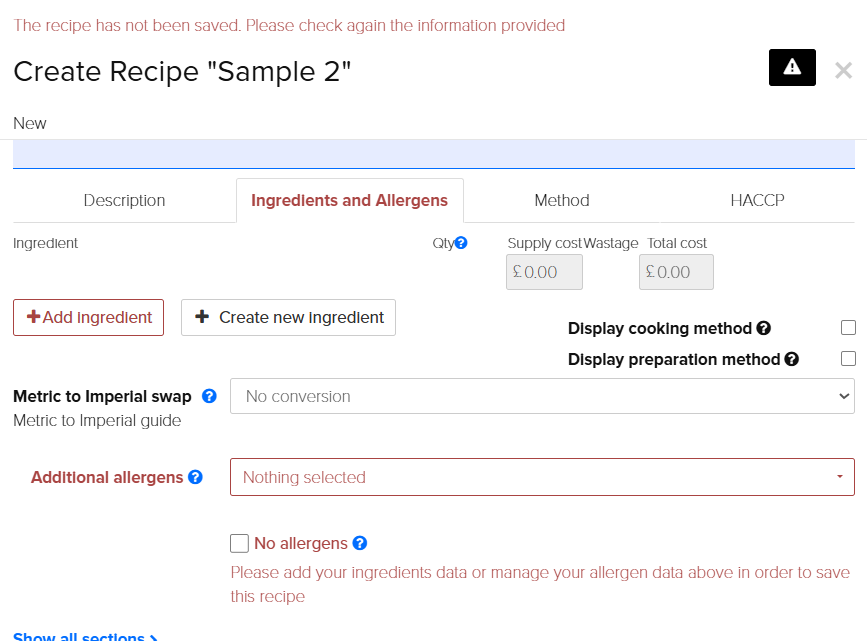Click the Supply cost field
The image size is (867, 641).
(544, 271)
